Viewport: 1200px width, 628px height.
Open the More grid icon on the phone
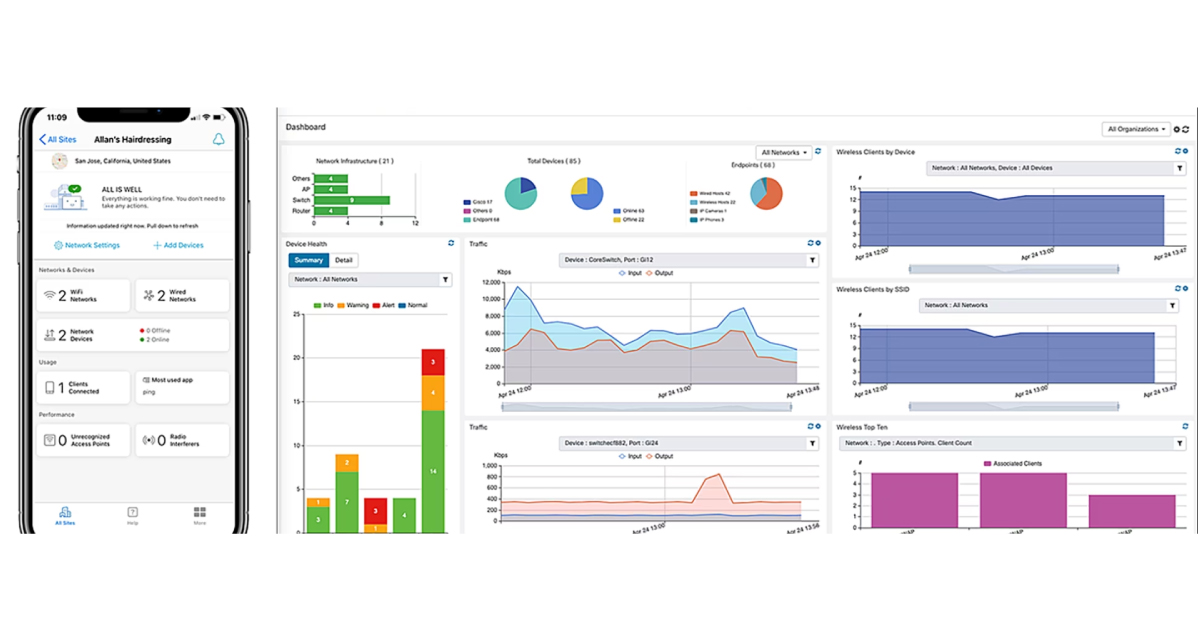[200, 511]
